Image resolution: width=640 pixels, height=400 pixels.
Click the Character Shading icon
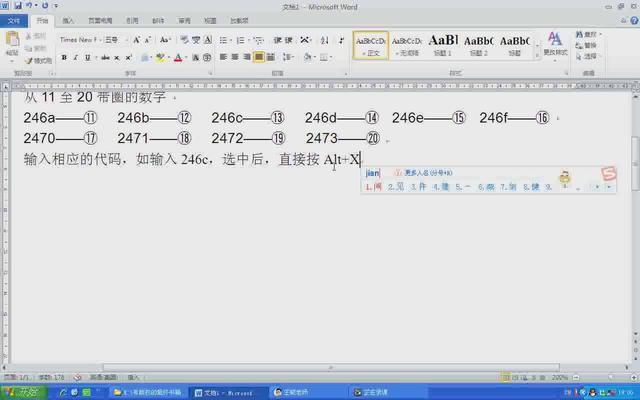coord(196,58)
